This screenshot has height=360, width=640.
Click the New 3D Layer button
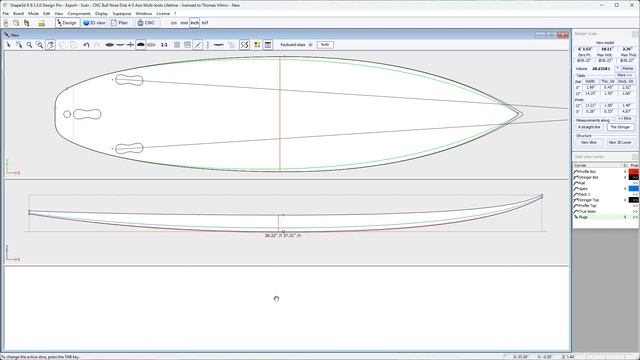click(x=620, y=142)
